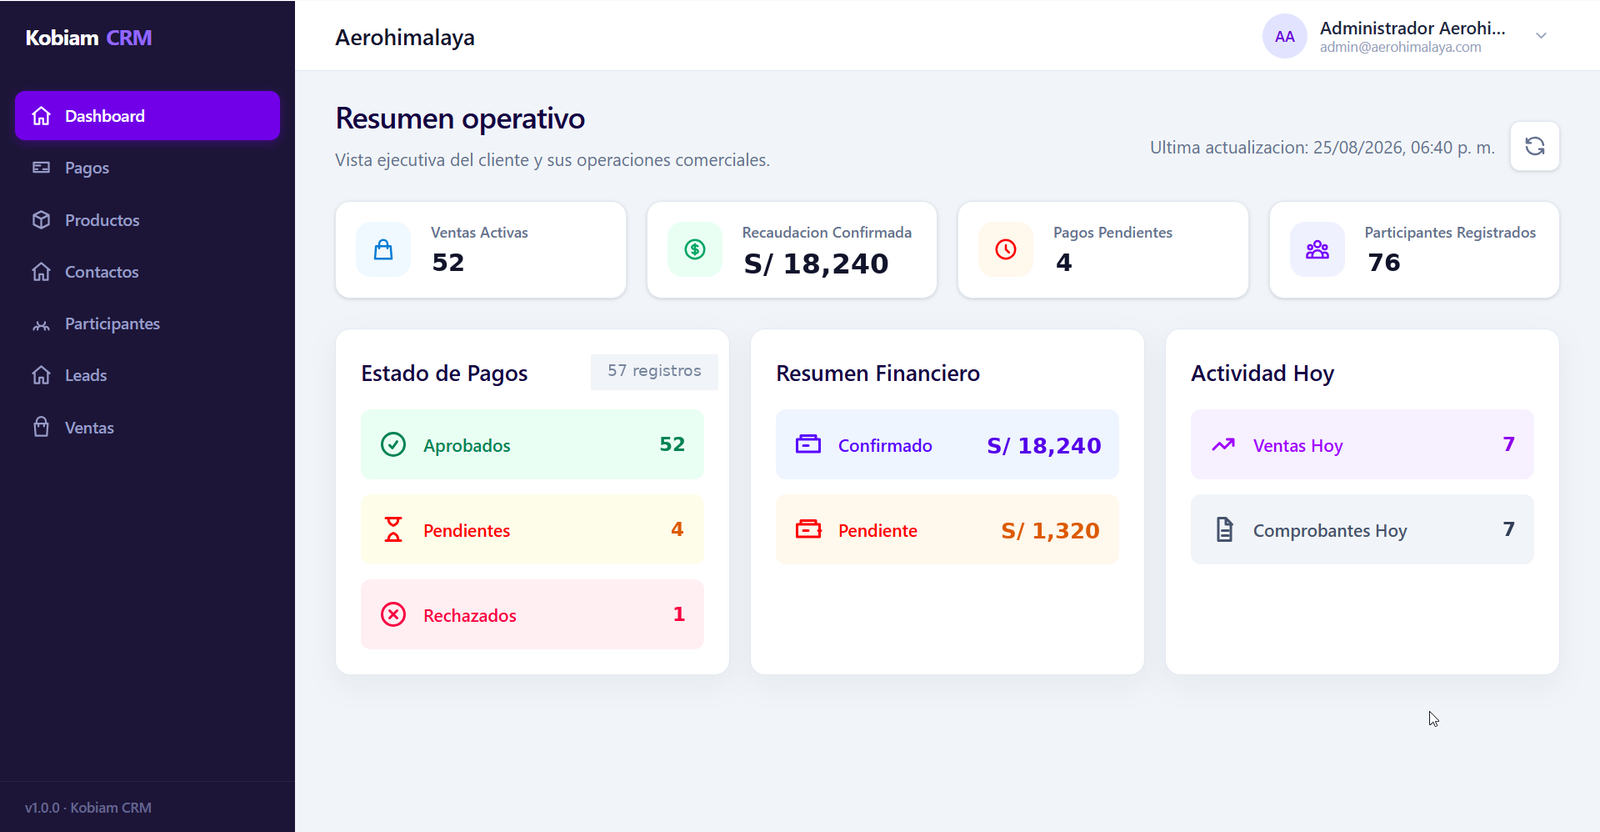Click the Participantes people icon in sidebar
Screen dimensions: 1600x832
41,324
